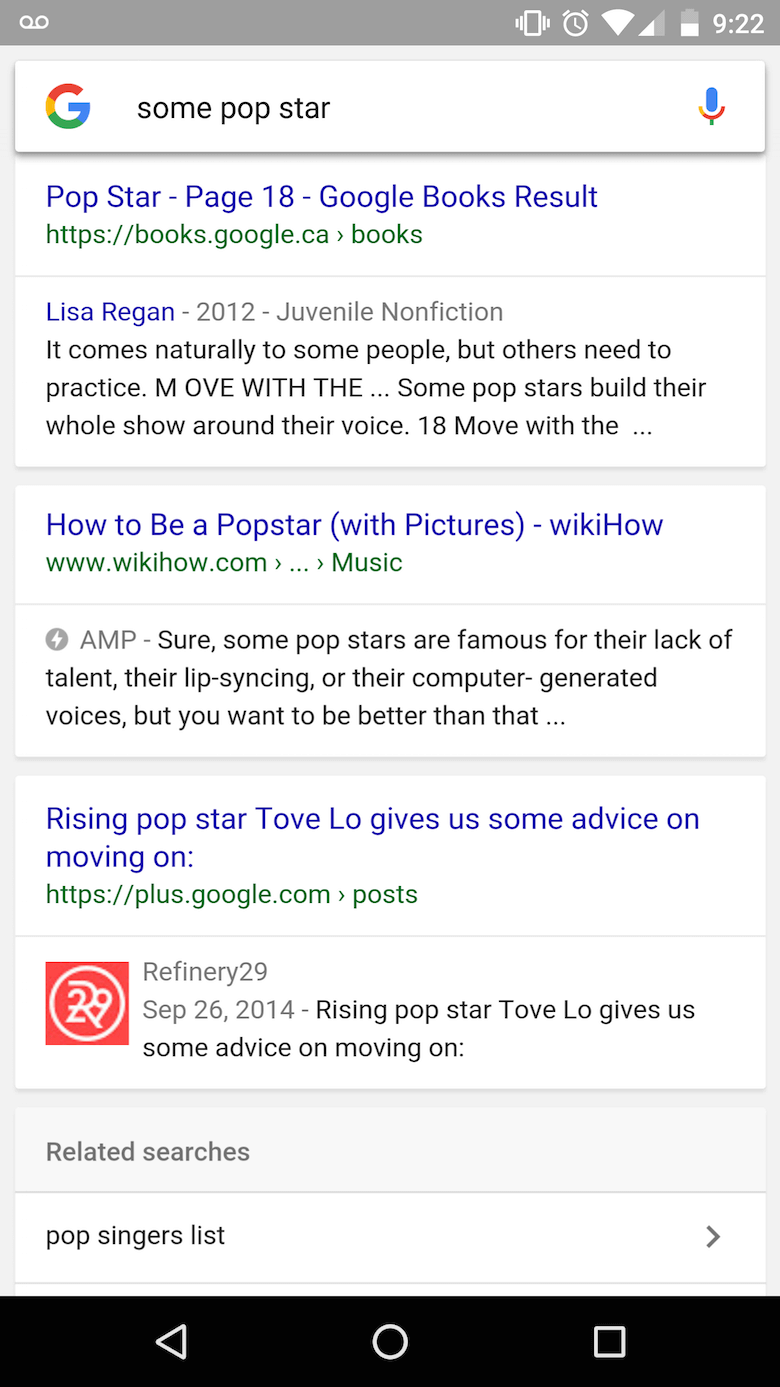Check the voicemail notification icon

(34, 21)
